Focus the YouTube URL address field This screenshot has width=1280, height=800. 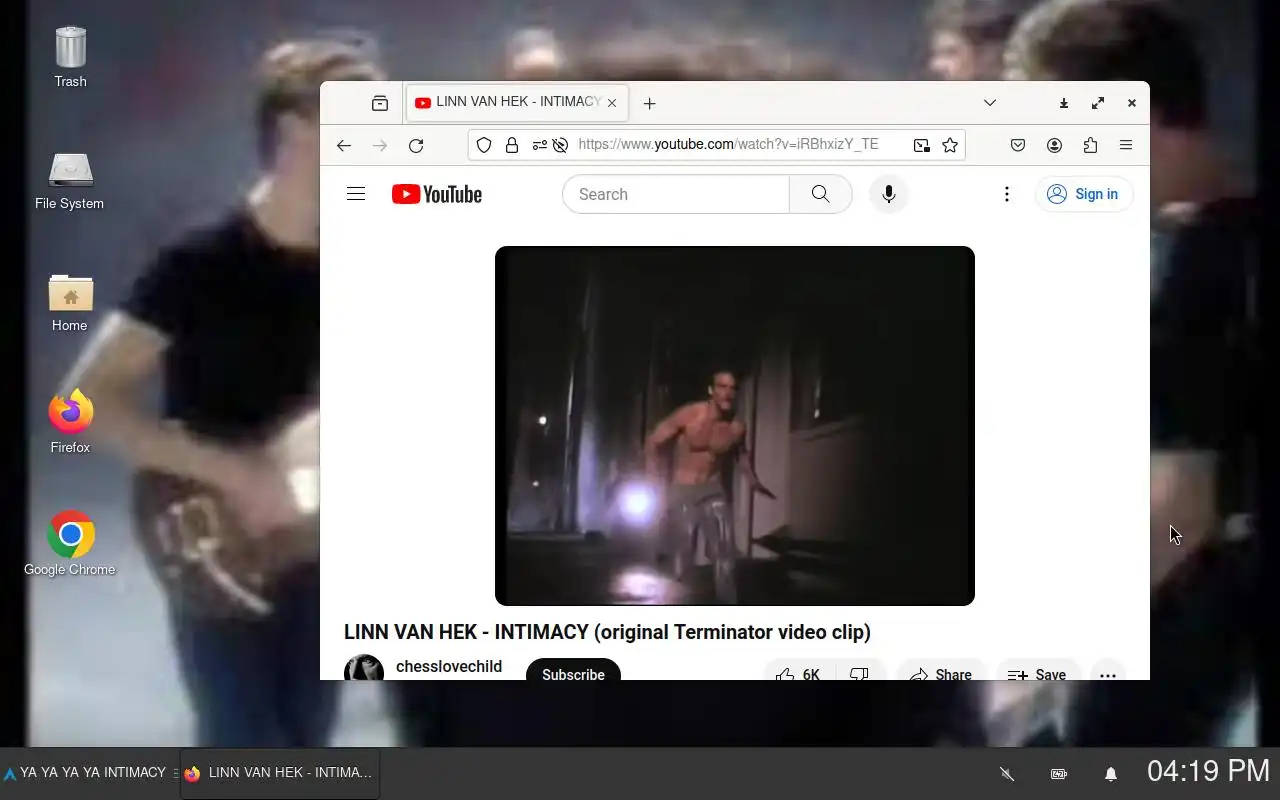pos(729,145)
